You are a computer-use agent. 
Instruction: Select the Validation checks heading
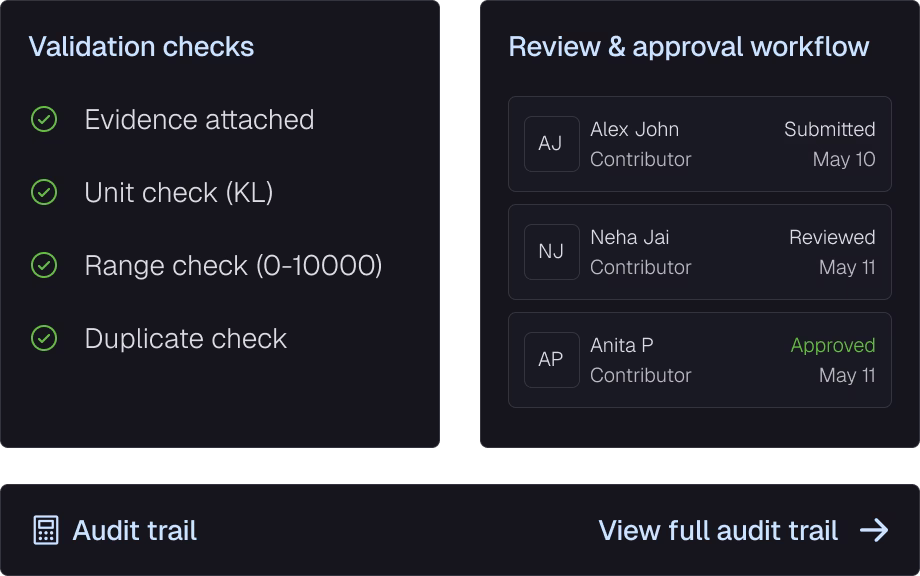tap(141, 46)
